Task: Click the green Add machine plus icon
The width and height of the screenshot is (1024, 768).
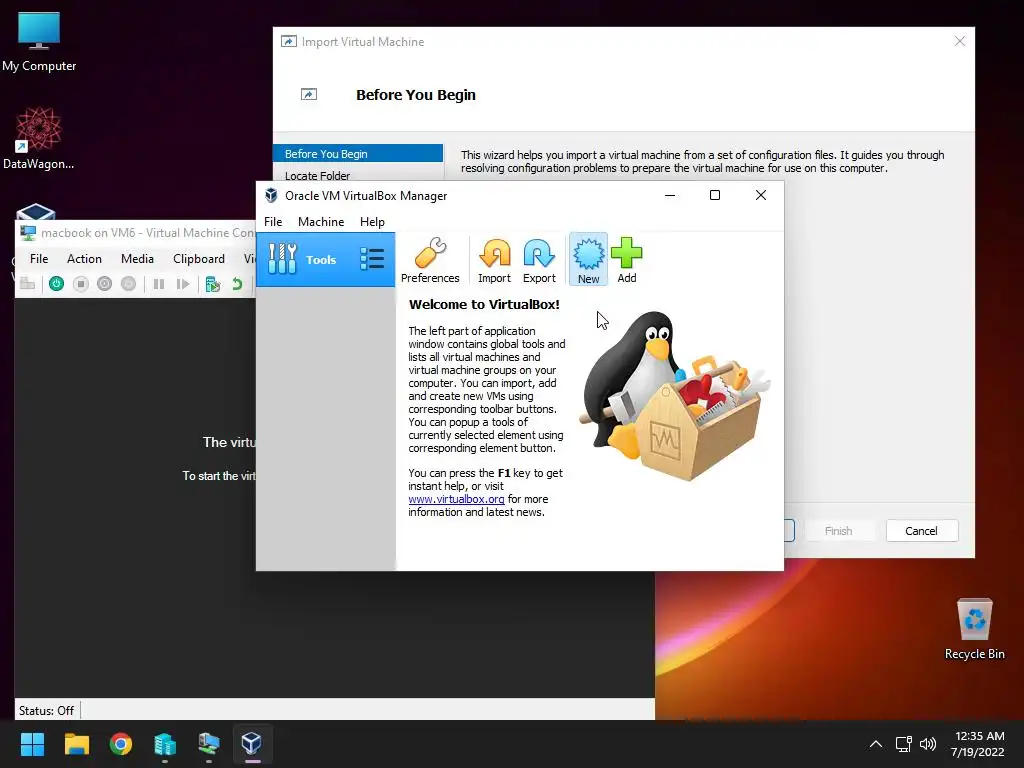Action: 626,260
